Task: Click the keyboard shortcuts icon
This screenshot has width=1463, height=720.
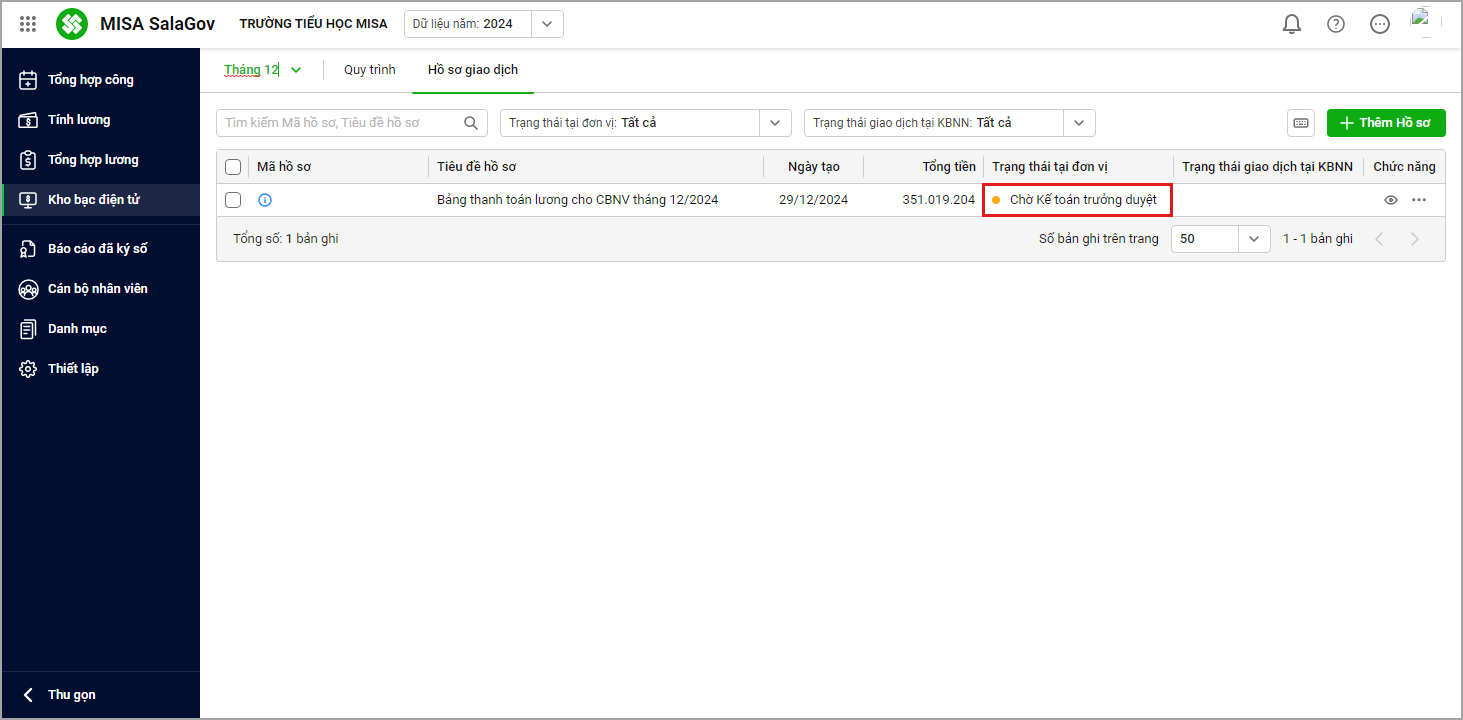Action: [1301, 123]
